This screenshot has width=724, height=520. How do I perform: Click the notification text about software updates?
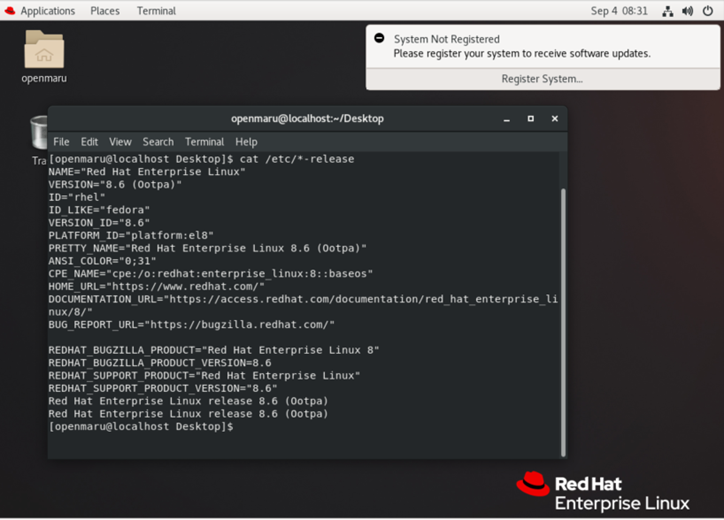click(522, 54)
